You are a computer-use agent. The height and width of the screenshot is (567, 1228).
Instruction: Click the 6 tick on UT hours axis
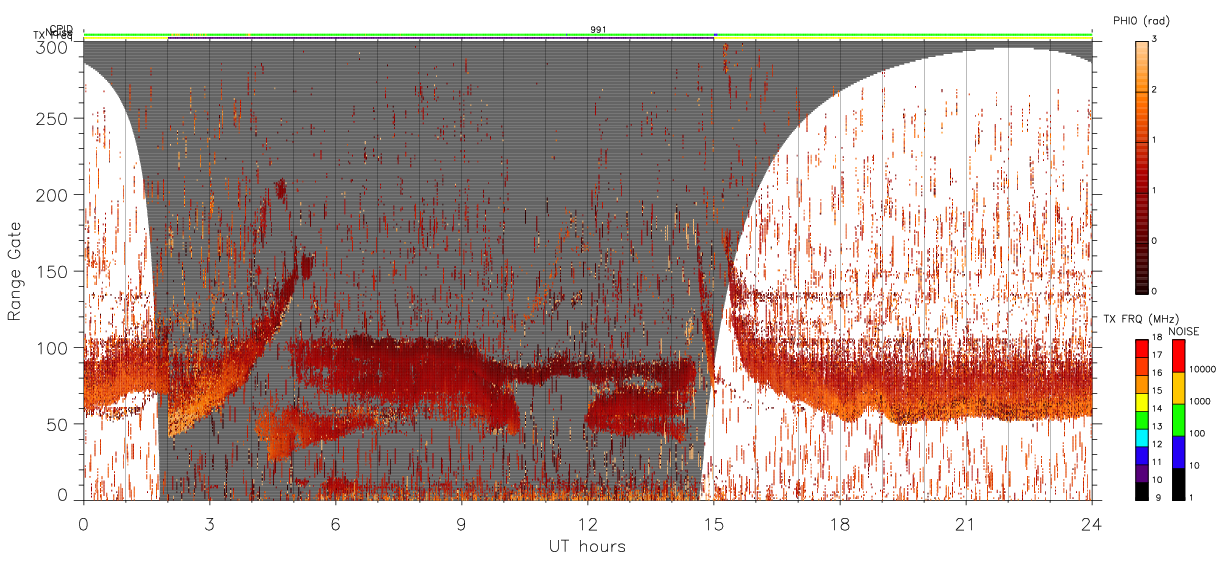pyautogui.click(x=336, y=524)
